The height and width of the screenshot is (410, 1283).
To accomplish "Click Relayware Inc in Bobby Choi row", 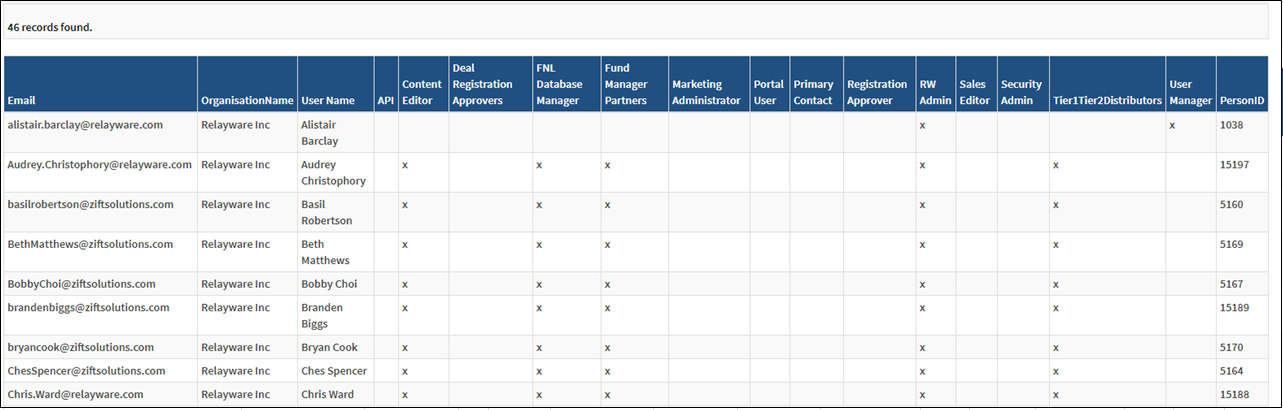I will [x=235, y=284].
